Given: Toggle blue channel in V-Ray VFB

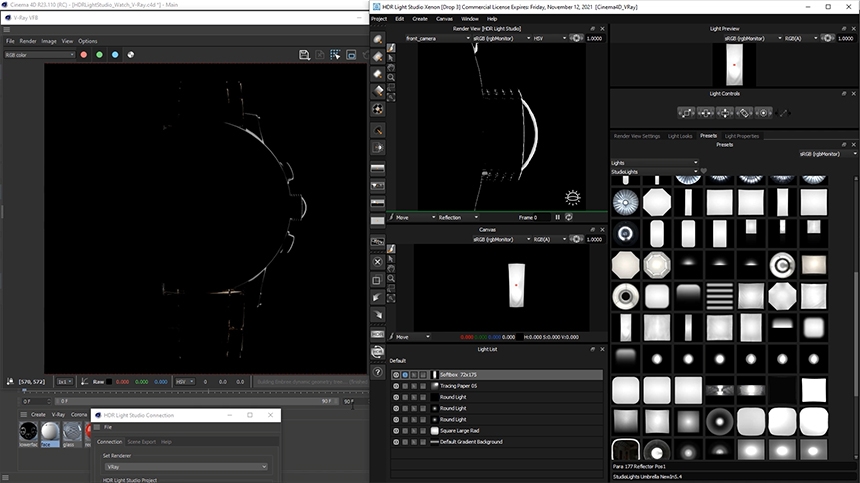Looking at the screenshot, I should tap(115, 55).
